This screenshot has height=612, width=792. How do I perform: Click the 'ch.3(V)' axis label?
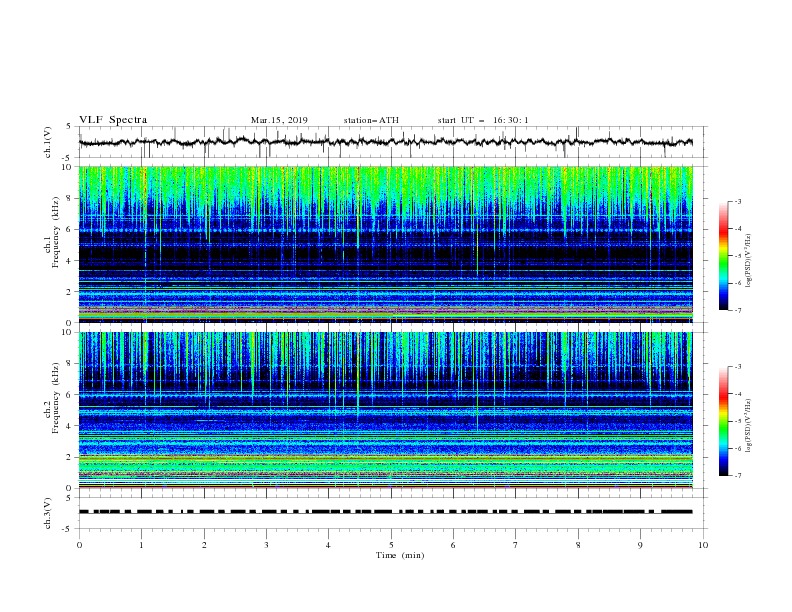point(48,513)
